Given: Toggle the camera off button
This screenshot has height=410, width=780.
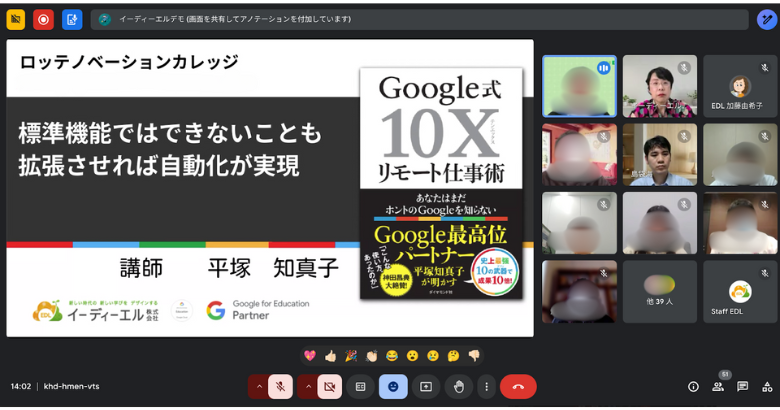Looking at the screenshot, I should 329,387.
